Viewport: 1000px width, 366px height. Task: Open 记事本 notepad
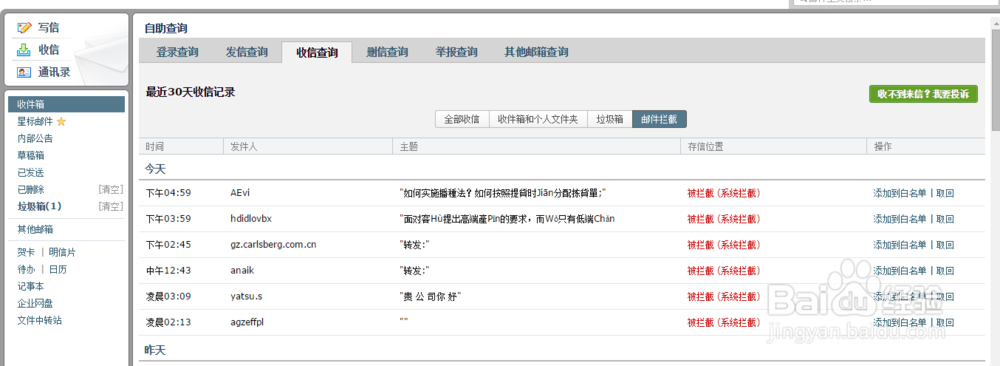[x=31, y=287]
